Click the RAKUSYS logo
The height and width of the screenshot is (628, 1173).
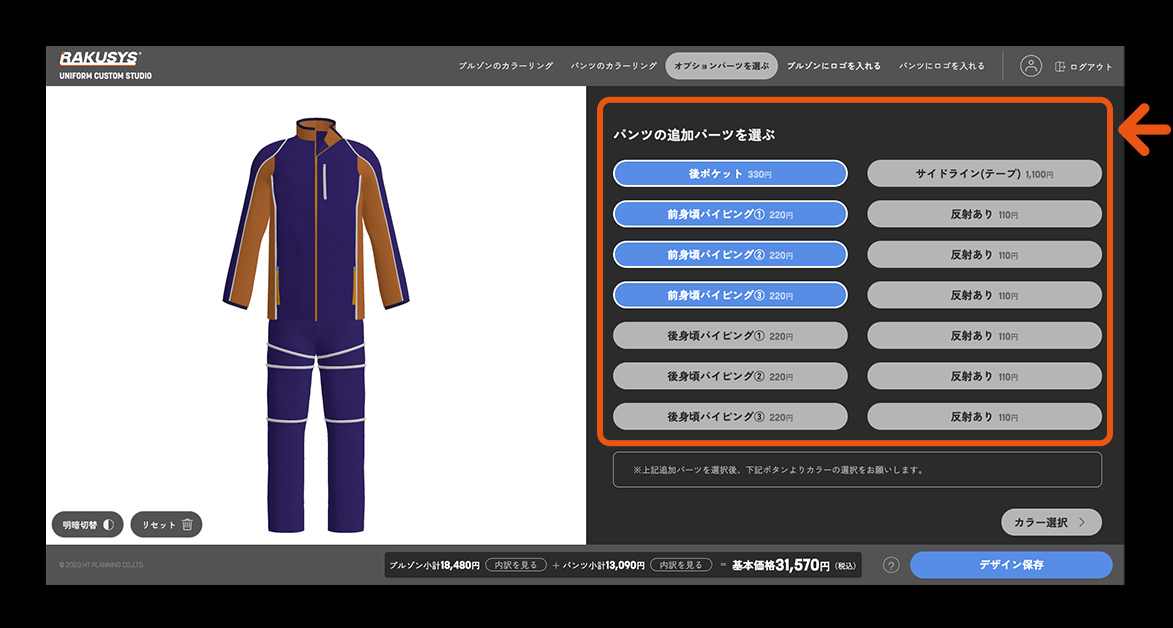pos(100,59)
